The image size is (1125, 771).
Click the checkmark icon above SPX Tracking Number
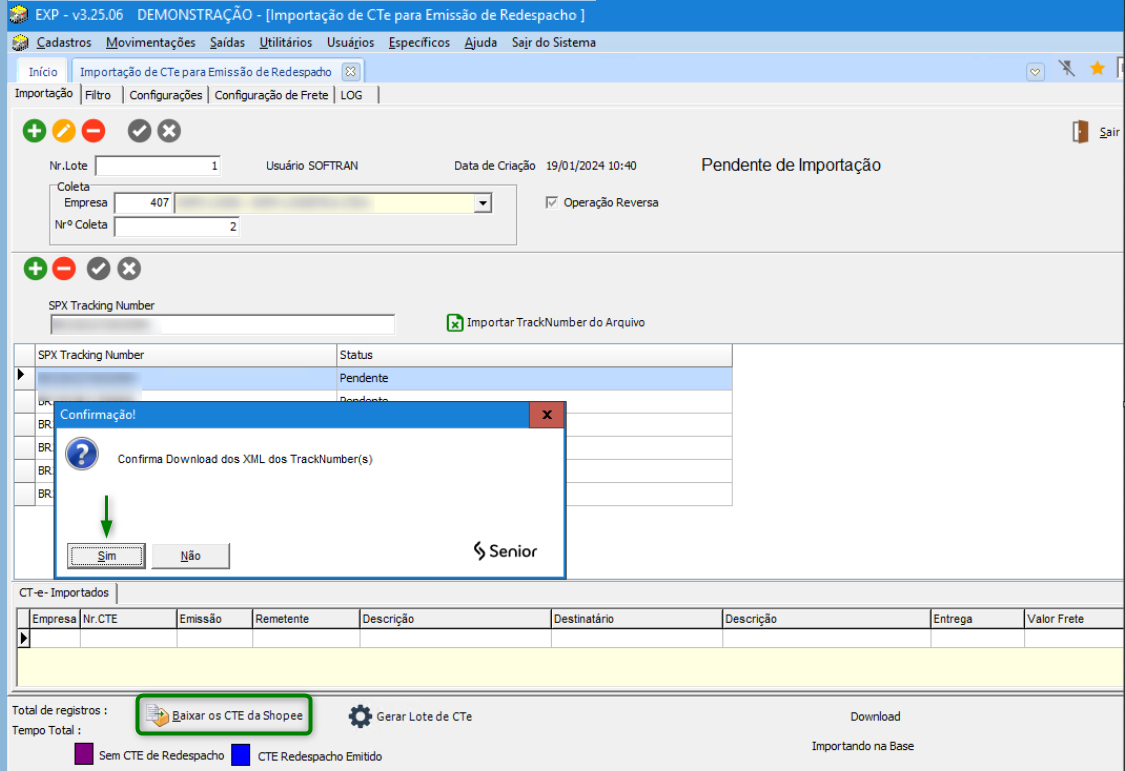coord(98,269)
